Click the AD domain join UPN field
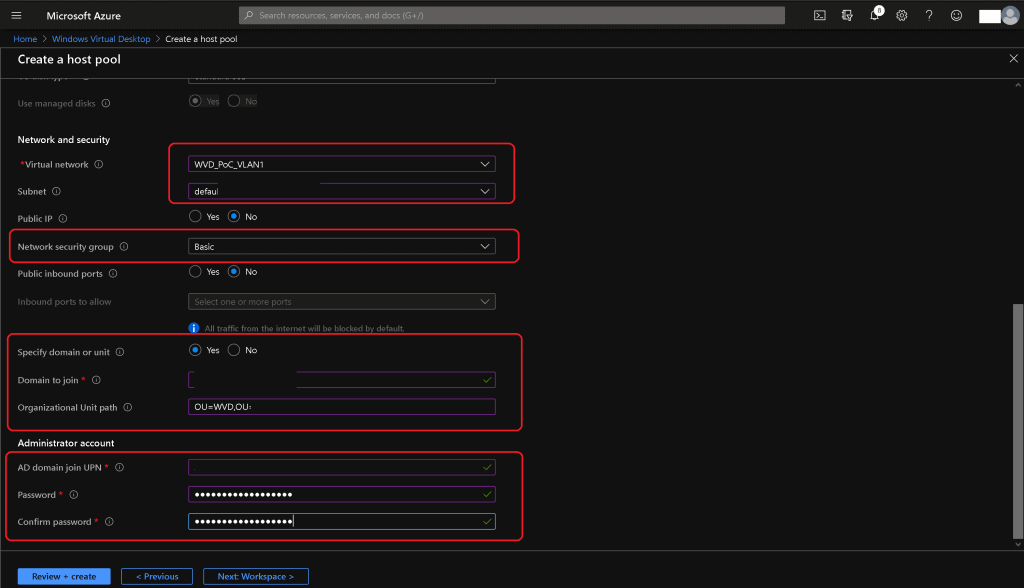The image size is (1024, 588). point(342,467)
